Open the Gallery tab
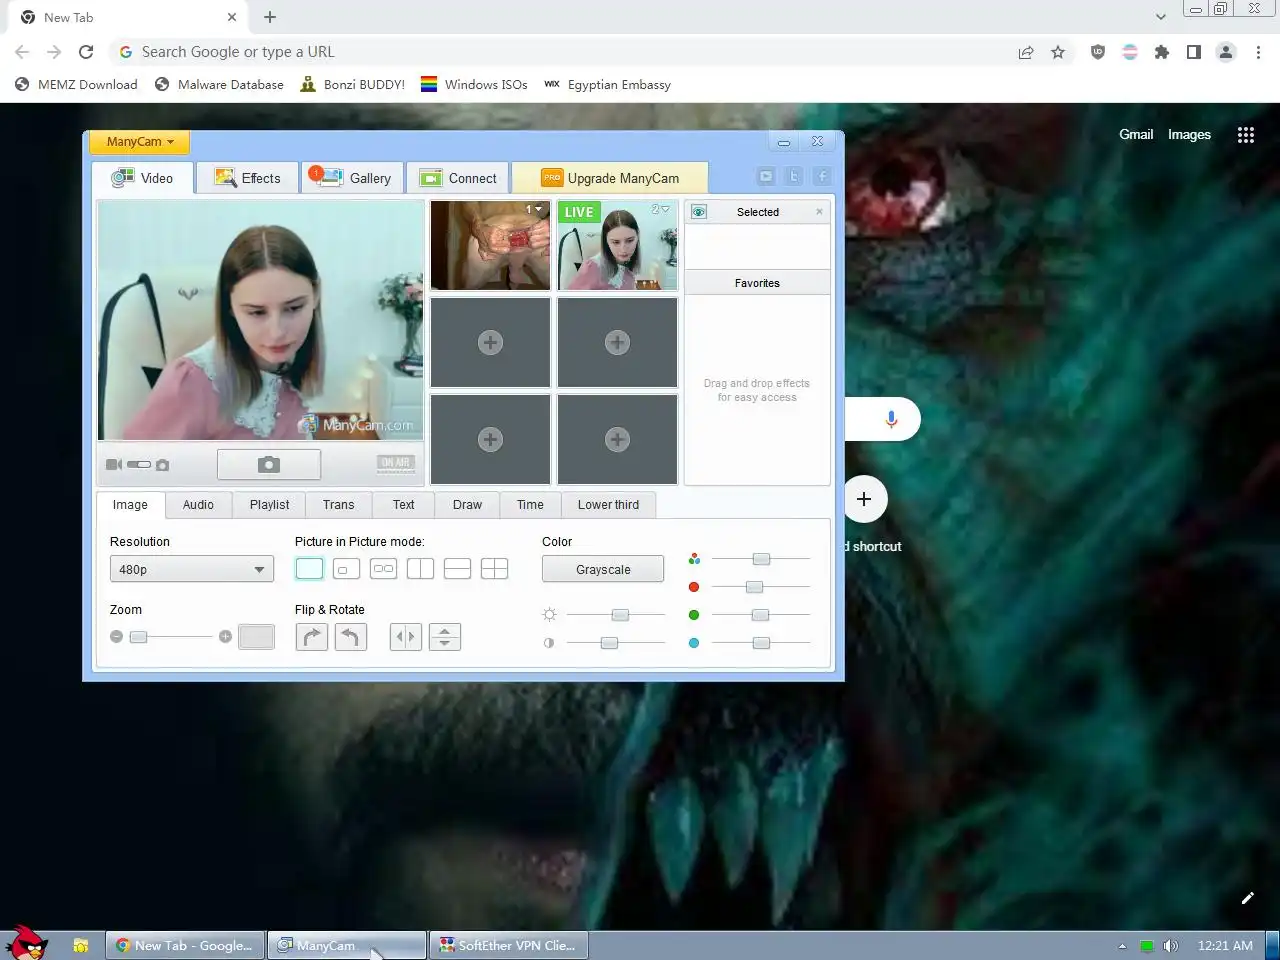1280x960 pixels. 354,178
